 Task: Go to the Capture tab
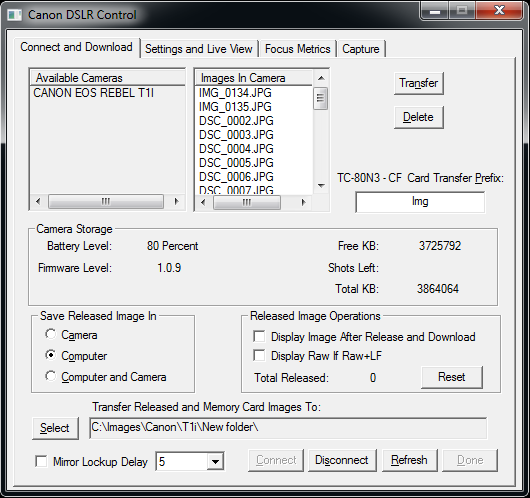361,49
